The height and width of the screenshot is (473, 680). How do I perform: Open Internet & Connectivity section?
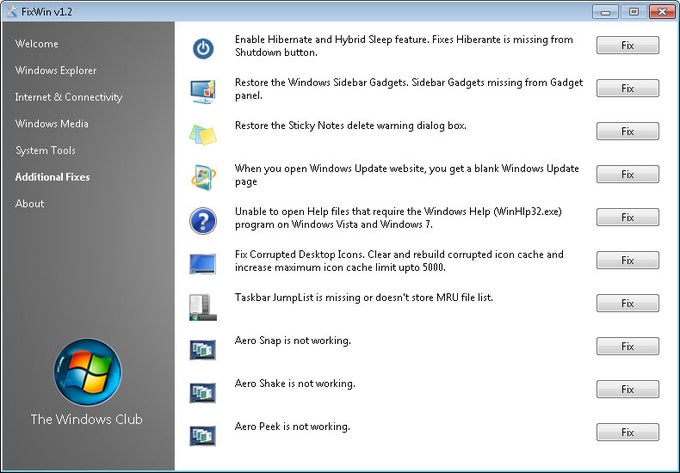point(69,97)
